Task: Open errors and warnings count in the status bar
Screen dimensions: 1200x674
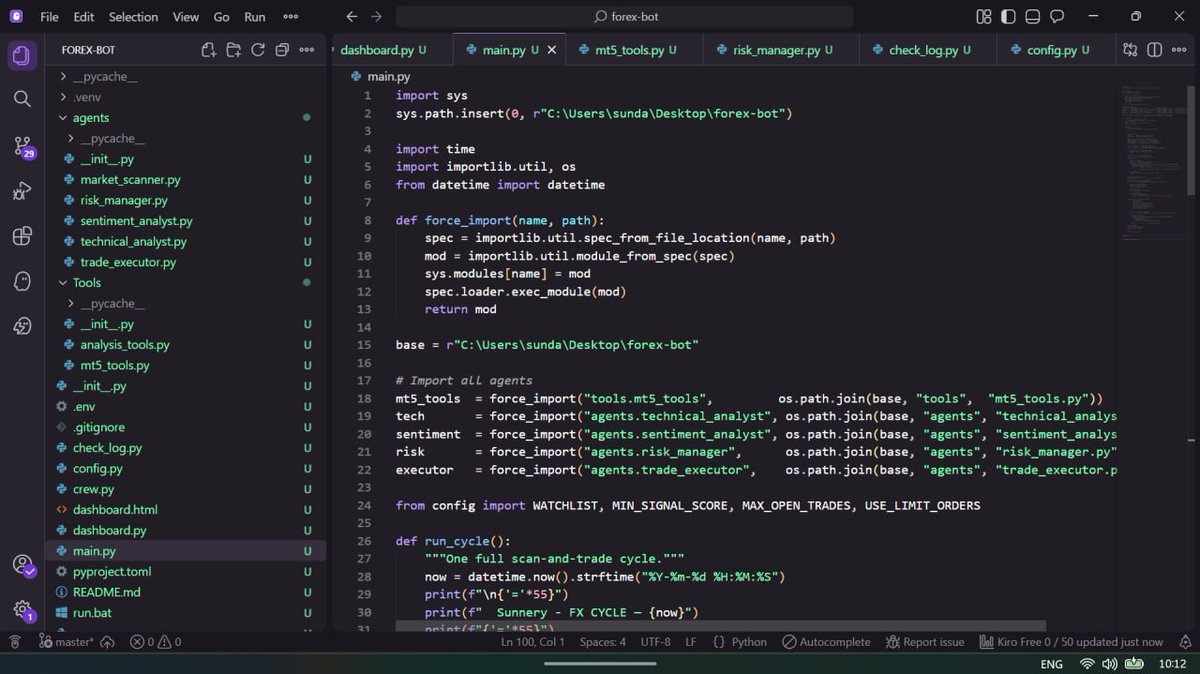Action: [156, 642]
